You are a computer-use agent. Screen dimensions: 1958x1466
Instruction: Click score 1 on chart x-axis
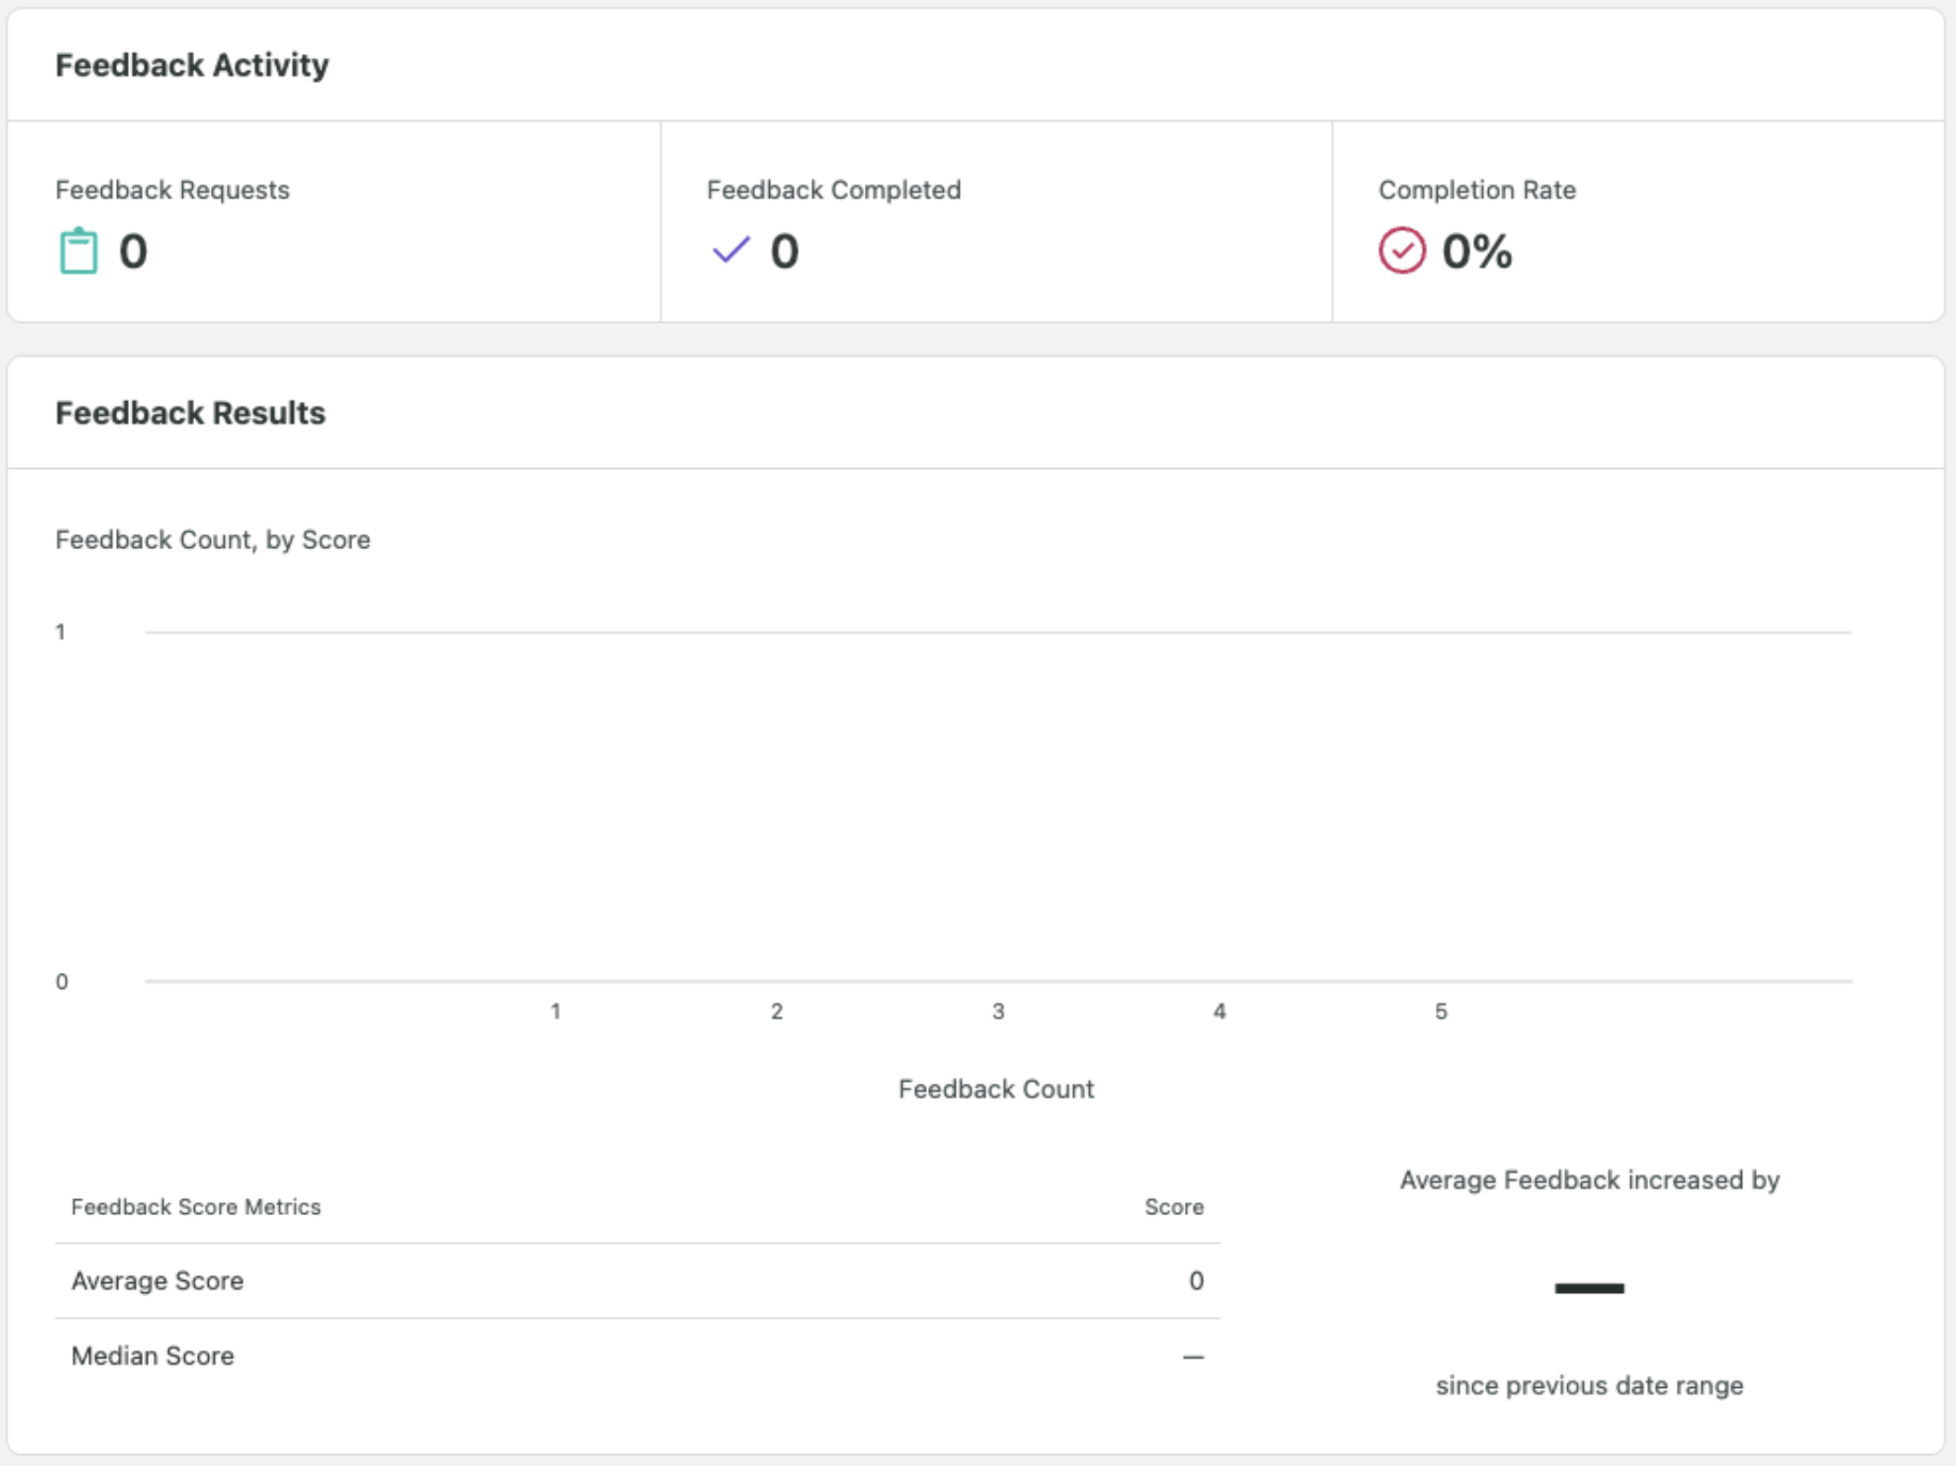(555, 1011)
